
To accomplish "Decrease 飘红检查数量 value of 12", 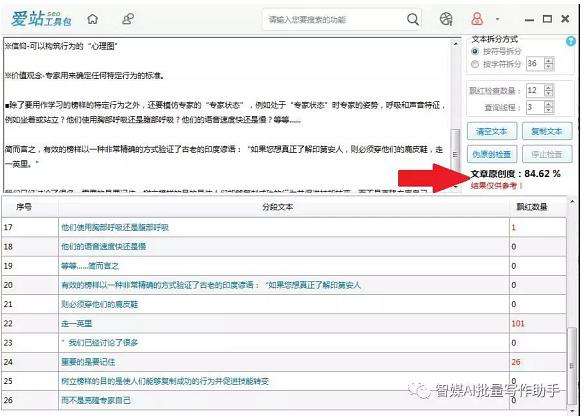I will (549, 94).
